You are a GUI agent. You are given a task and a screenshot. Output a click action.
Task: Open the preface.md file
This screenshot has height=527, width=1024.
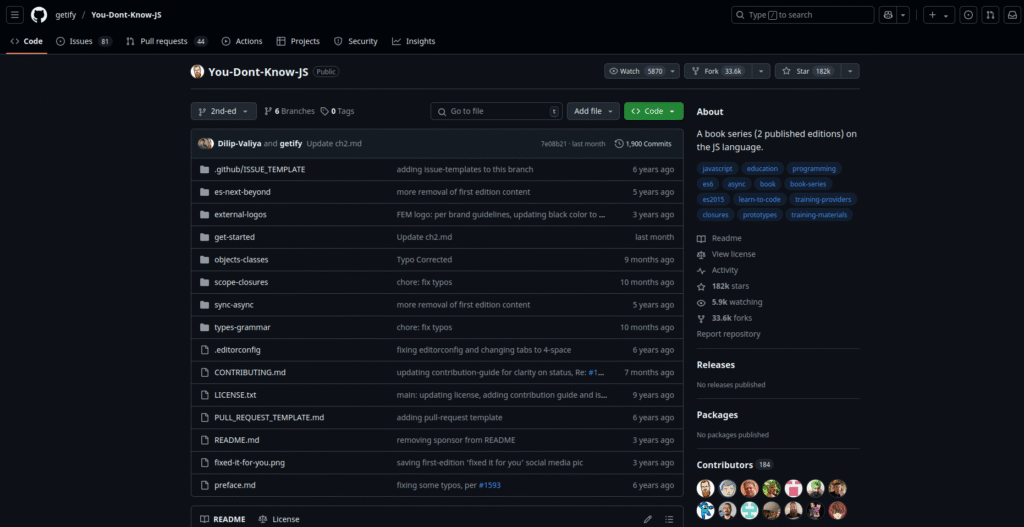click(x=235, y=485)
